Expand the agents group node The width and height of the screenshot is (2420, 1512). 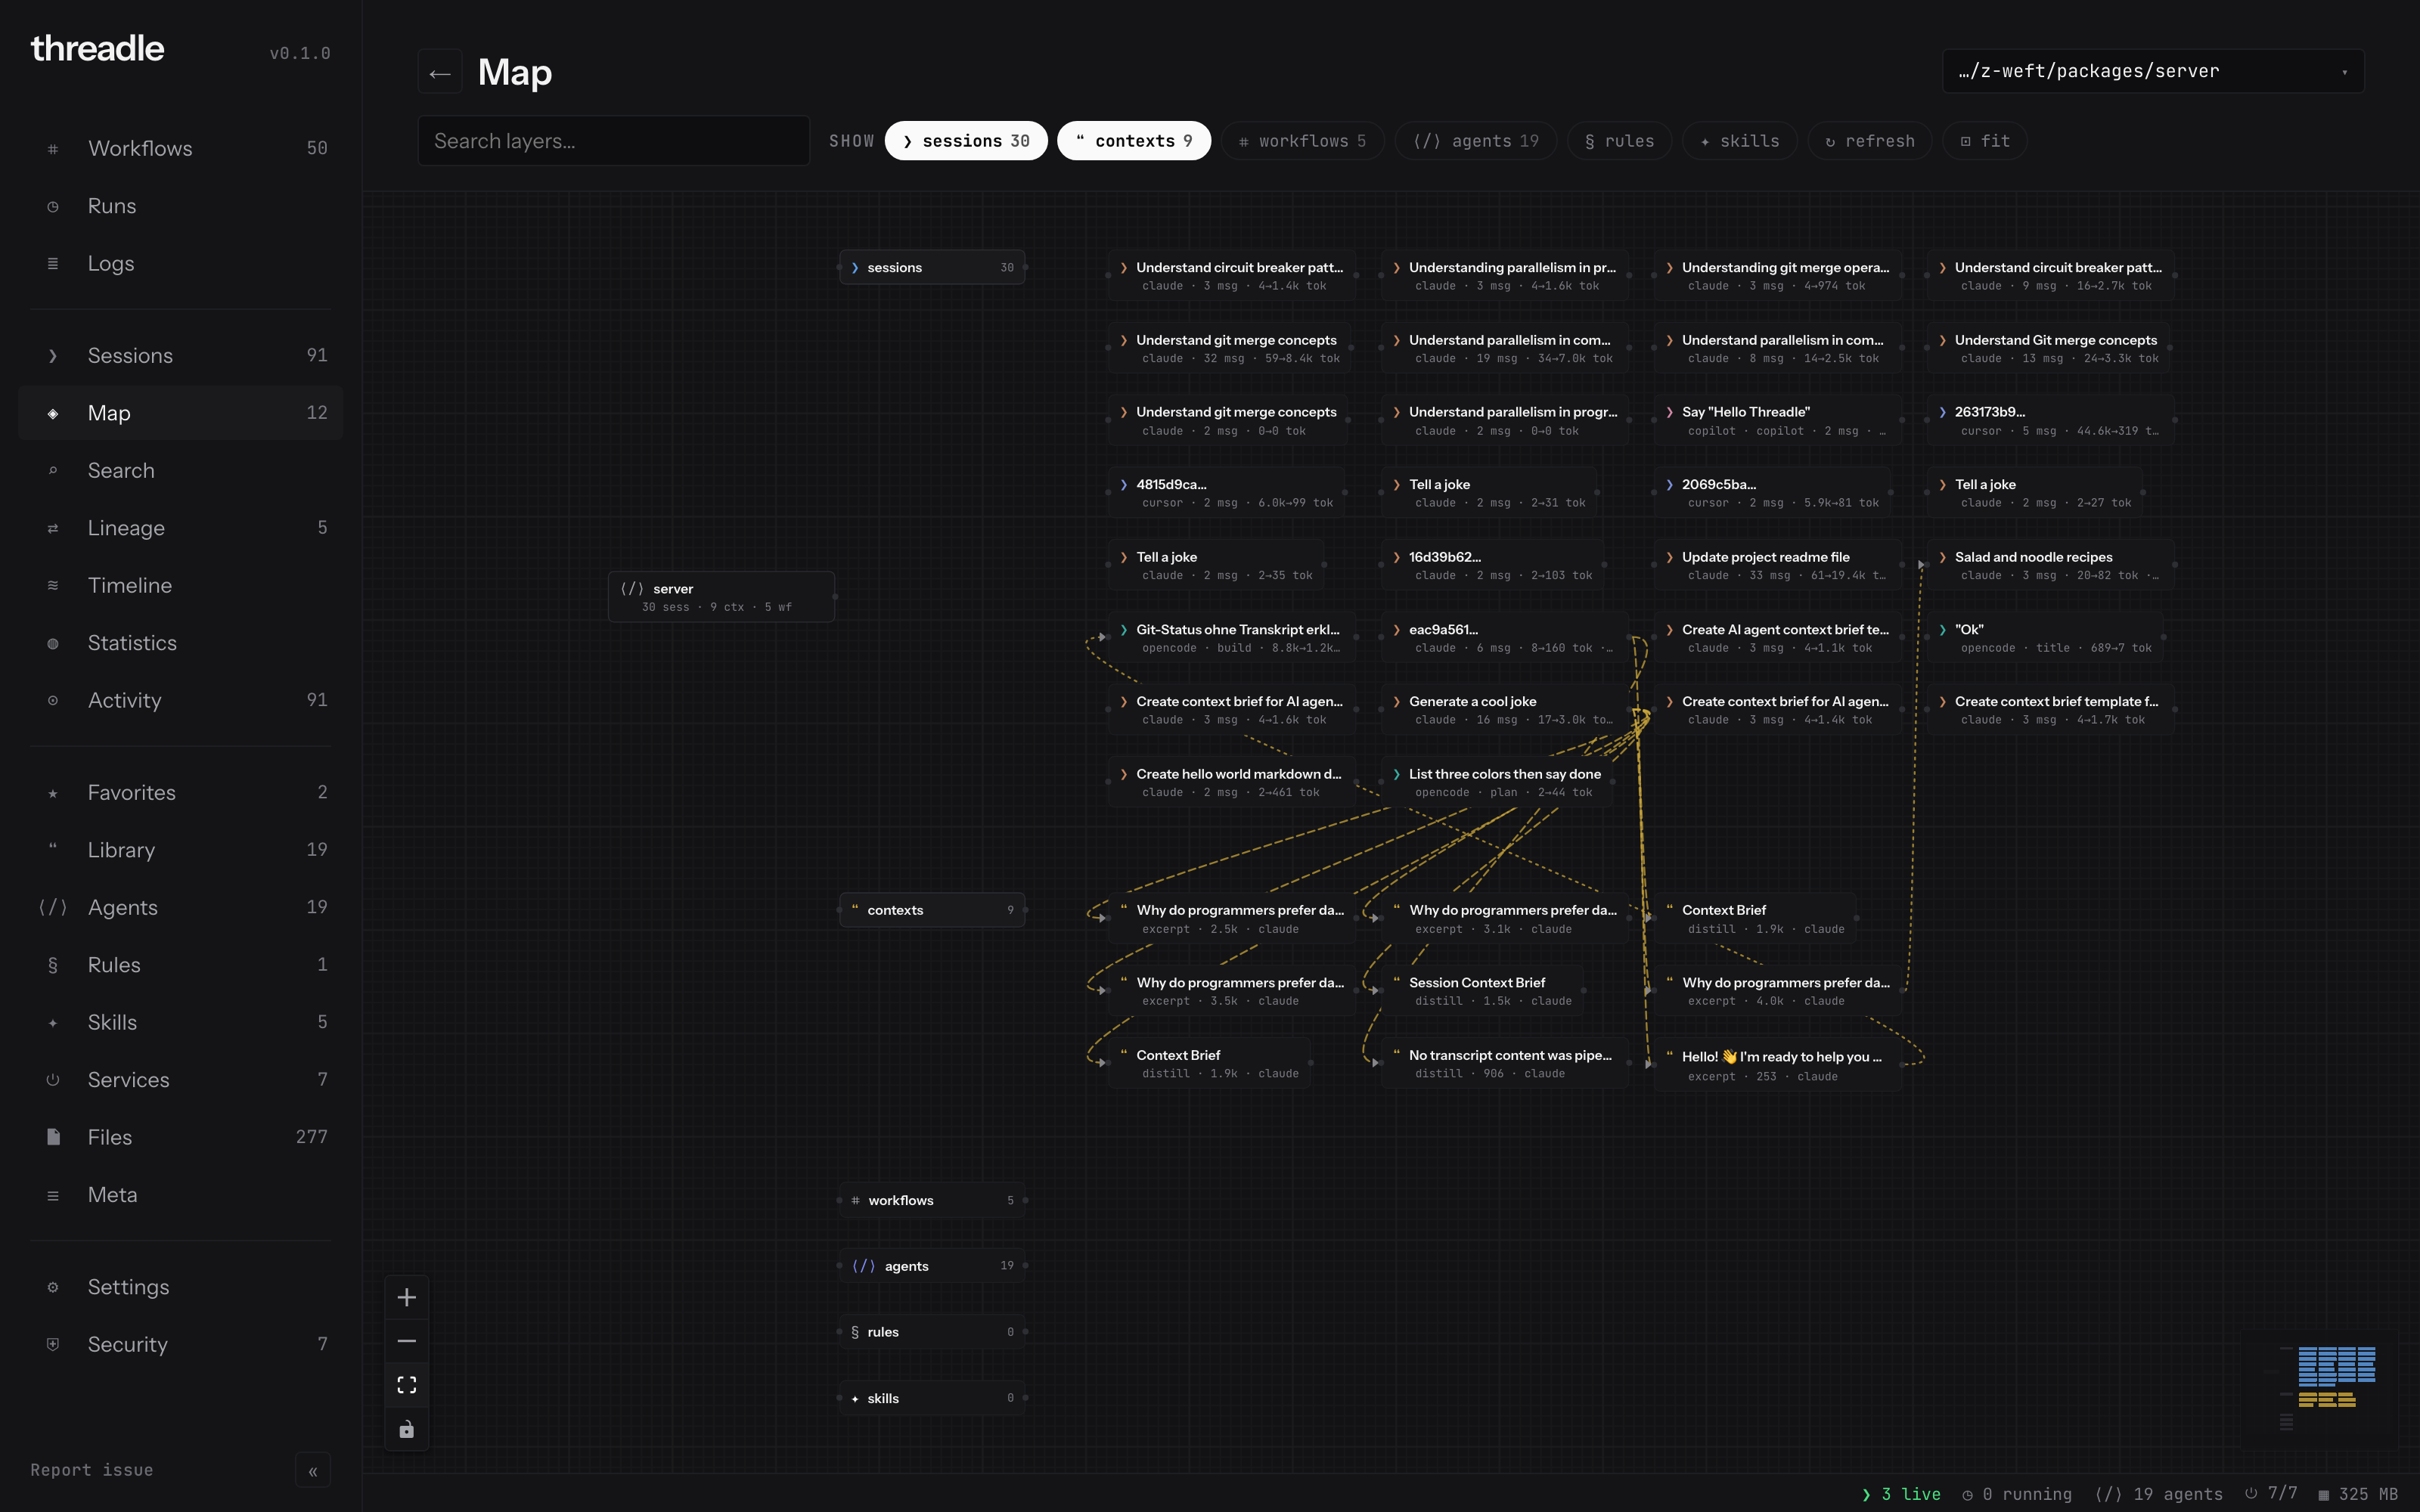coord(932,1266)
